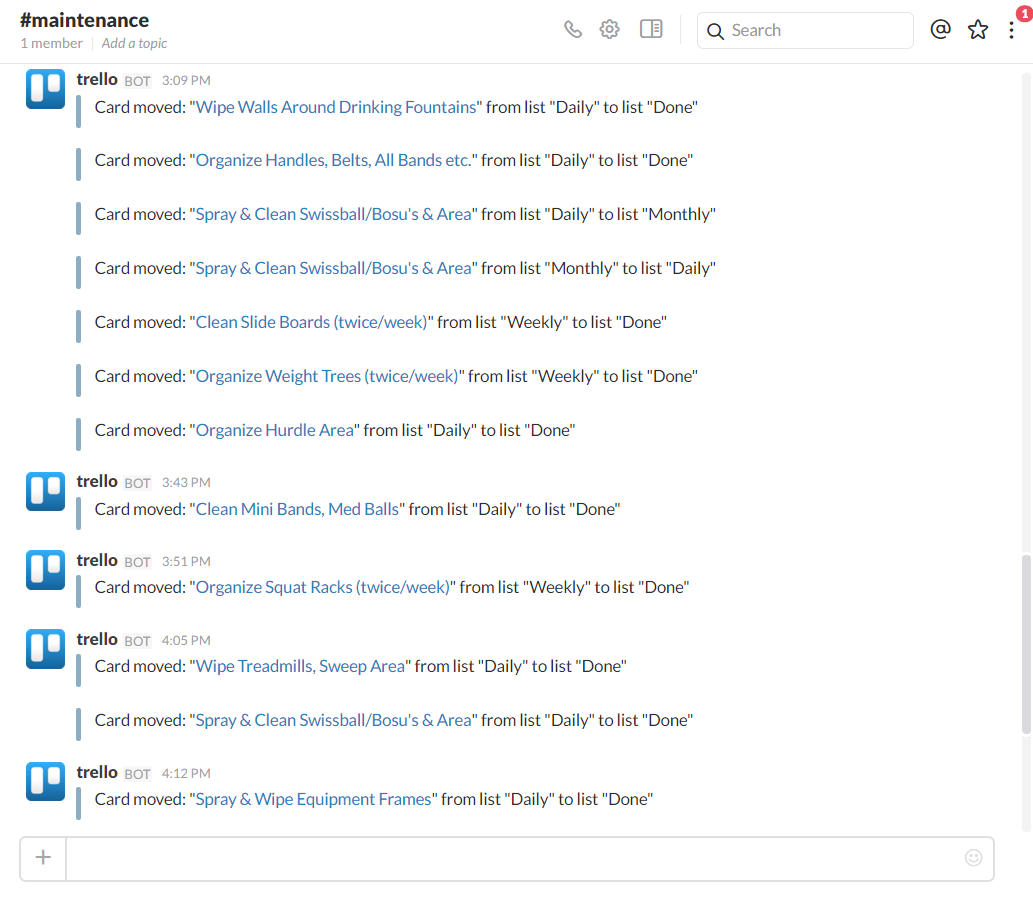Click inside the message input field

[x=500, y=857]
